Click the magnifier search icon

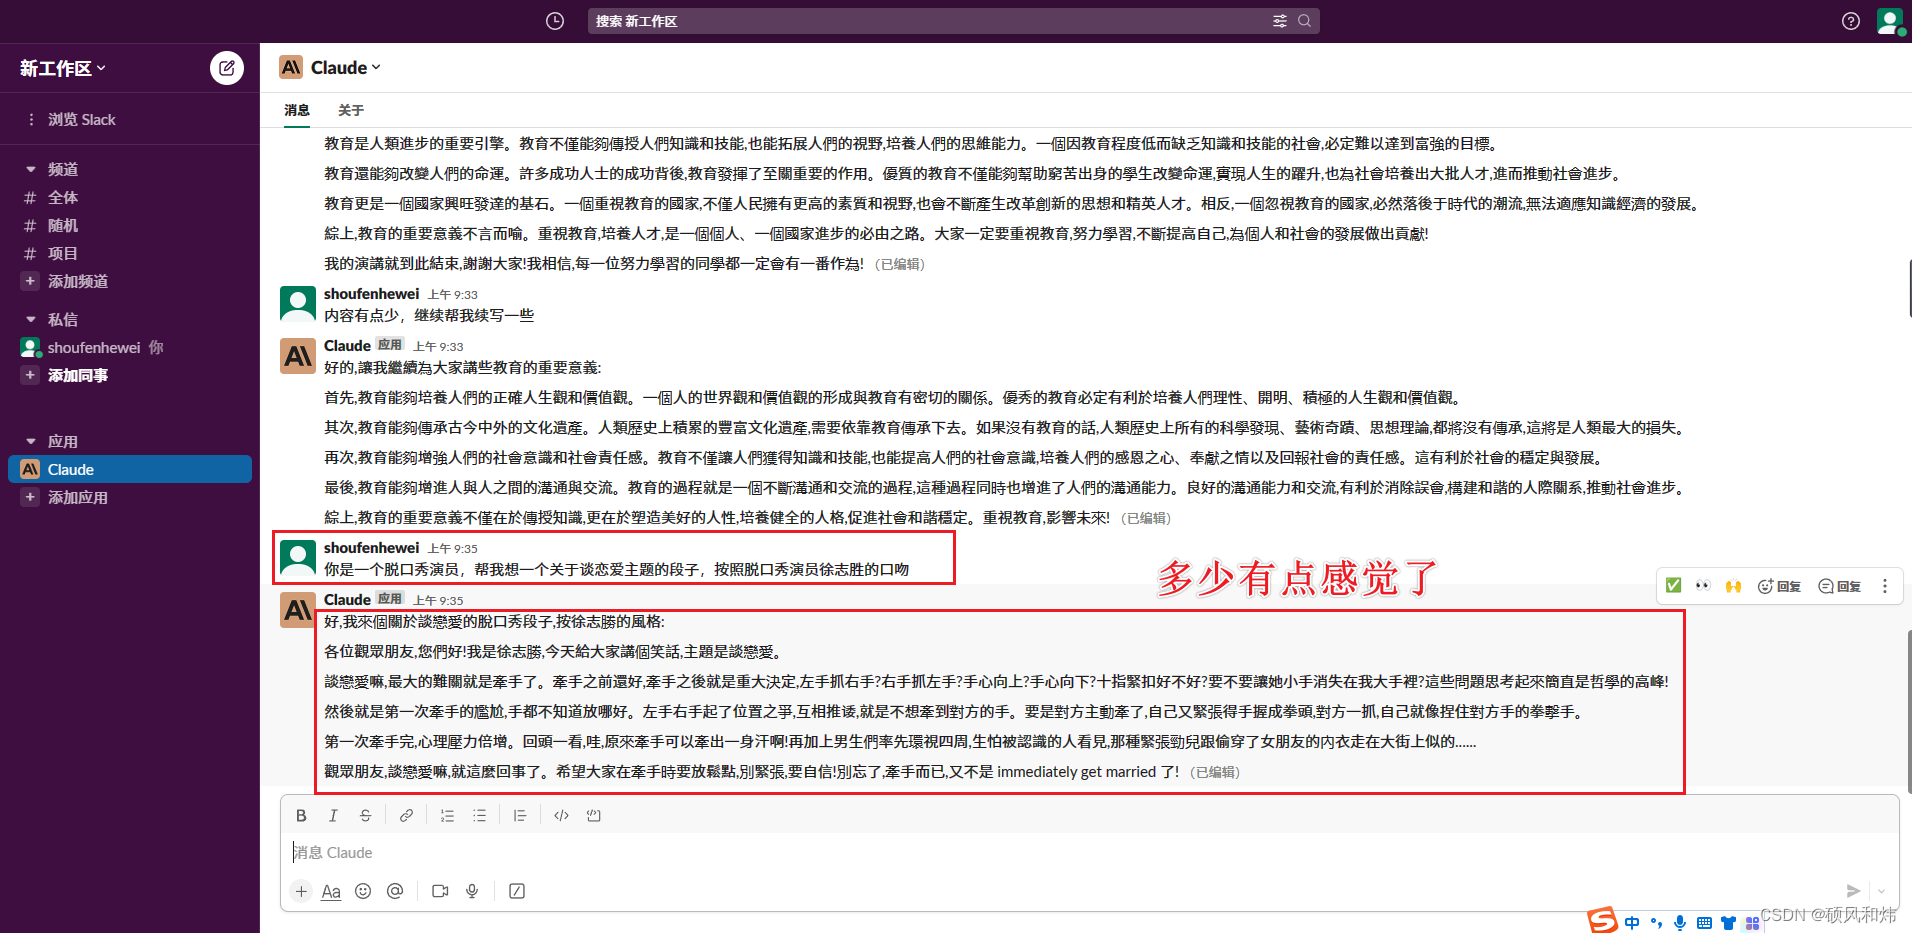1304,21
